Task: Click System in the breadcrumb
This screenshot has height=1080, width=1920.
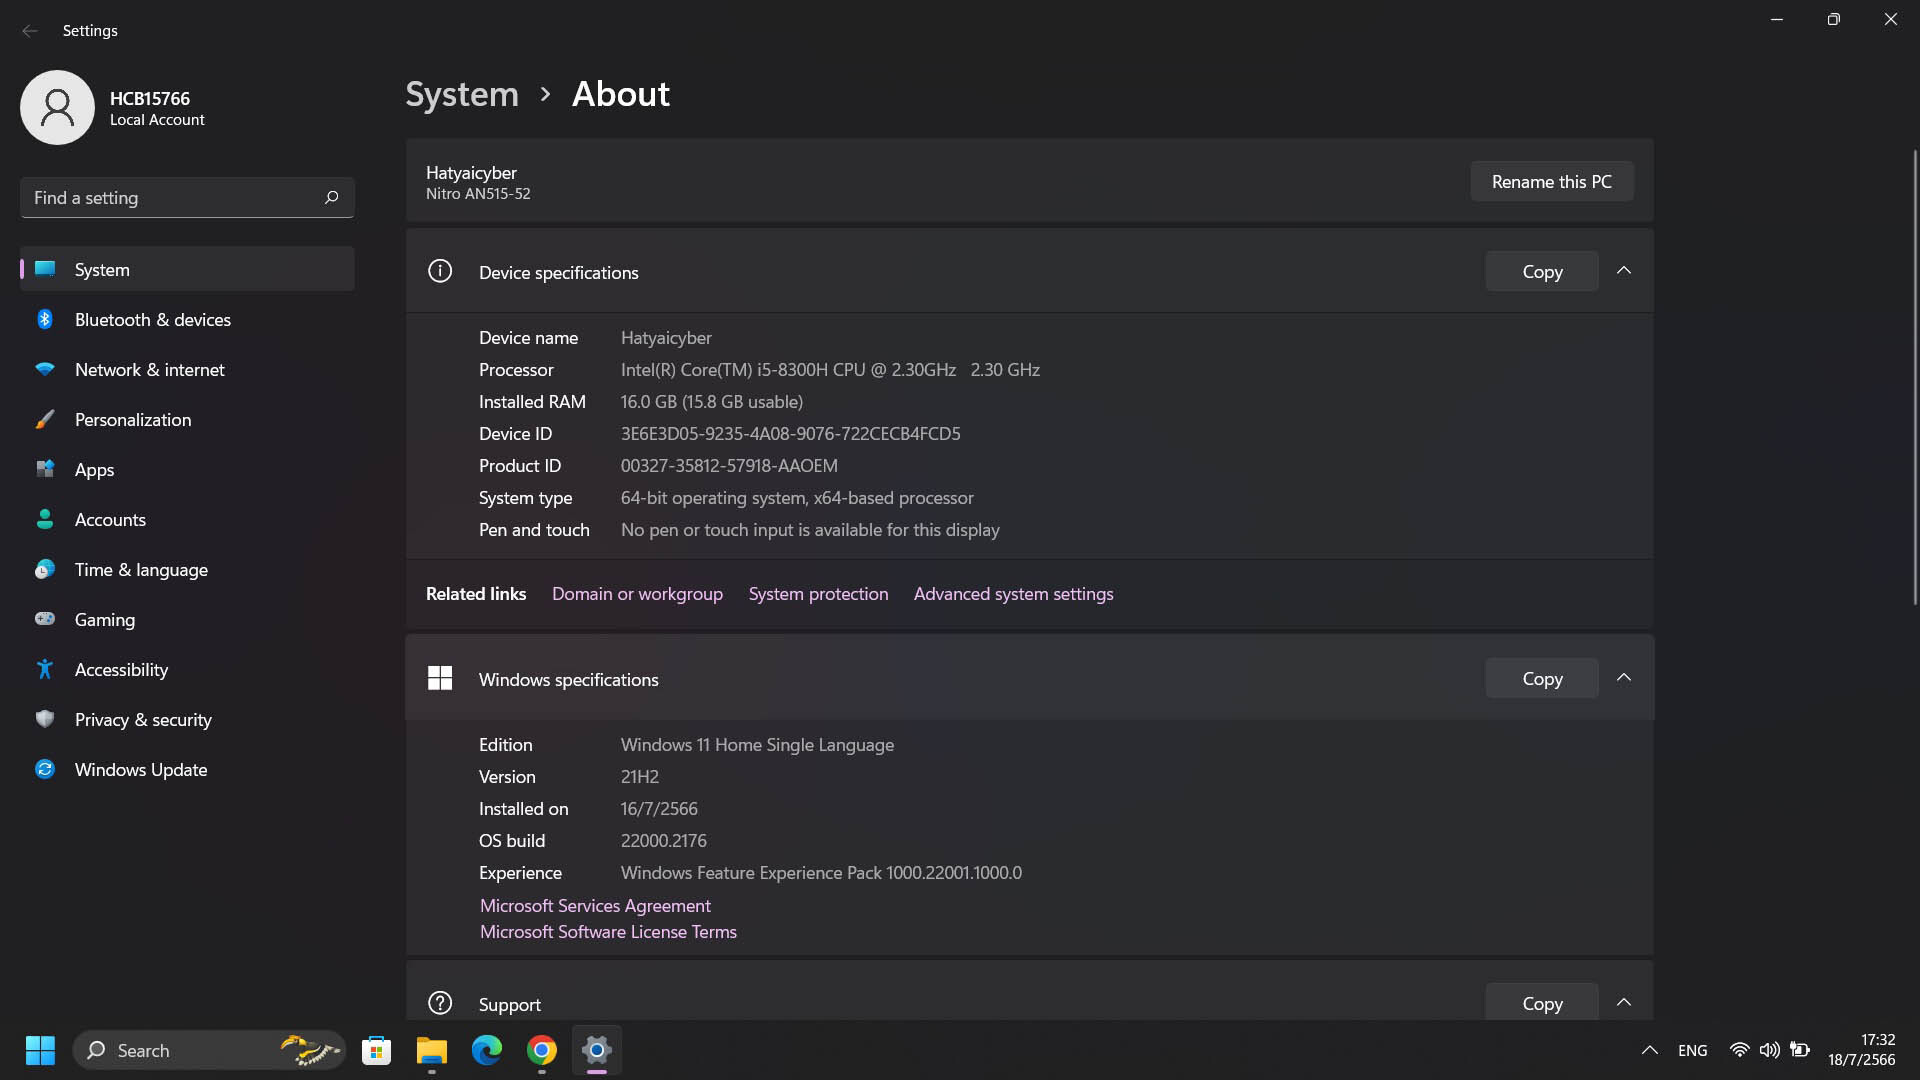Action: 462,94
